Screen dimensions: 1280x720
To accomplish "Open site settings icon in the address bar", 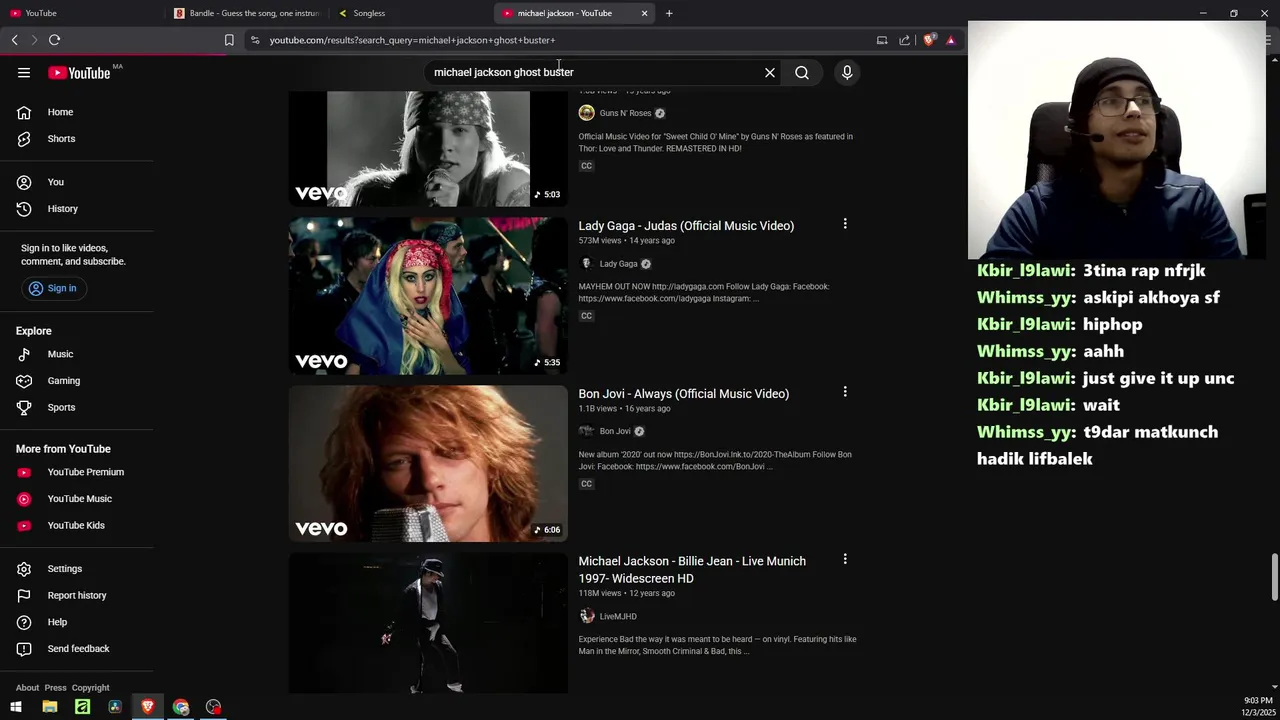I will coord(255,40).
